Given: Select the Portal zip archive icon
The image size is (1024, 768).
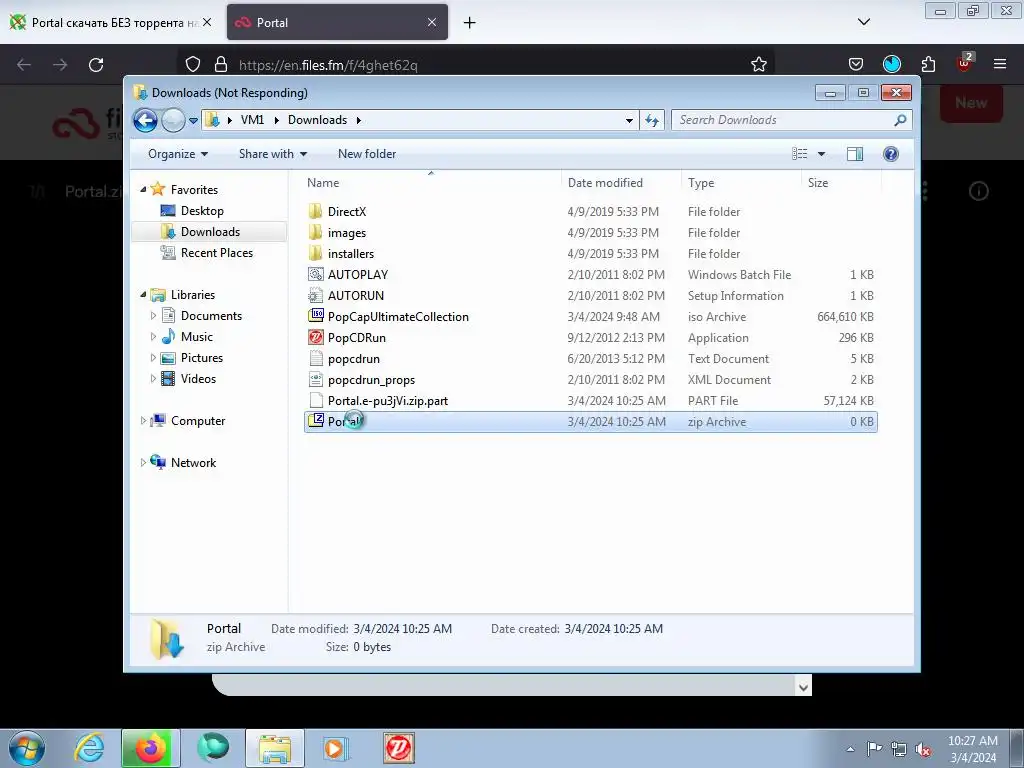Looking at the screenshot, I should coord(315,421).
